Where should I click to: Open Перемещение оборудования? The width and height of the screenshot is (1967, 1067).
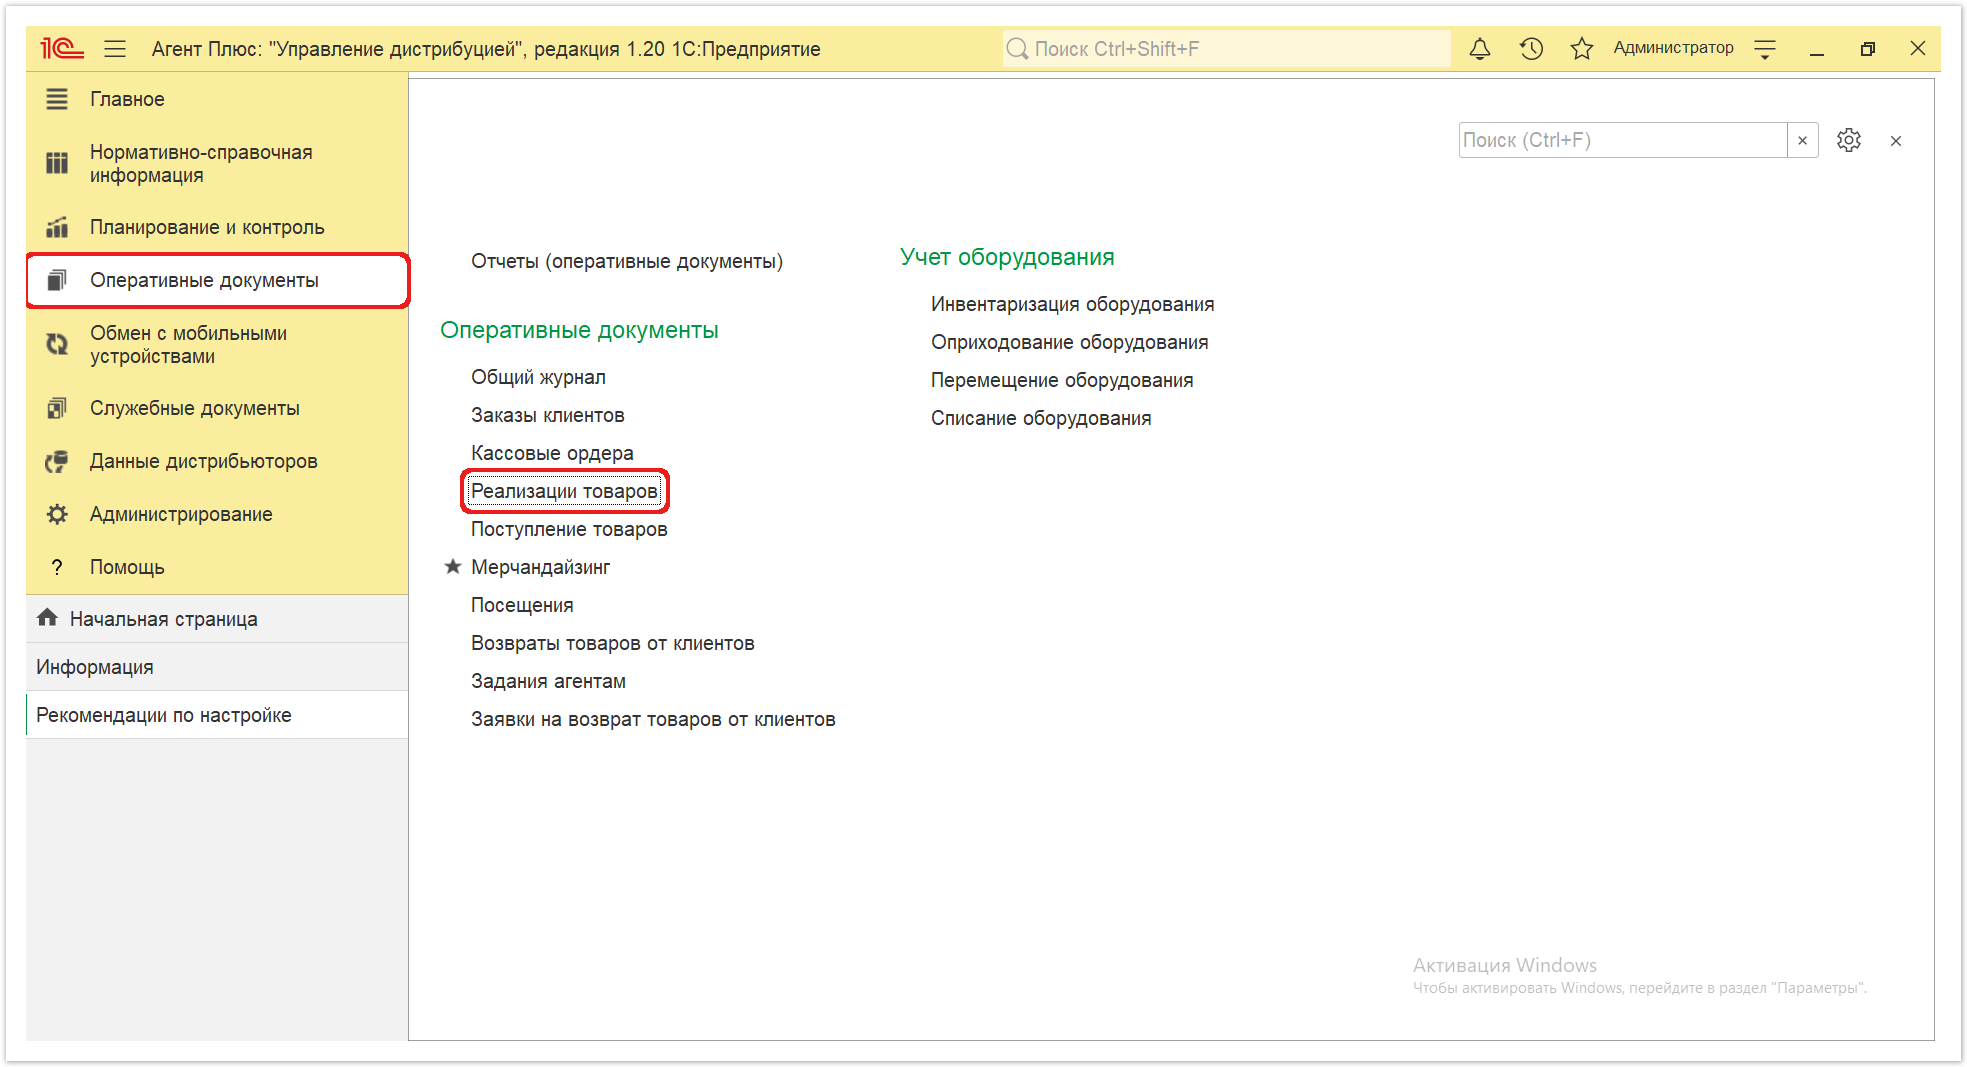[x=1062, y=380]
